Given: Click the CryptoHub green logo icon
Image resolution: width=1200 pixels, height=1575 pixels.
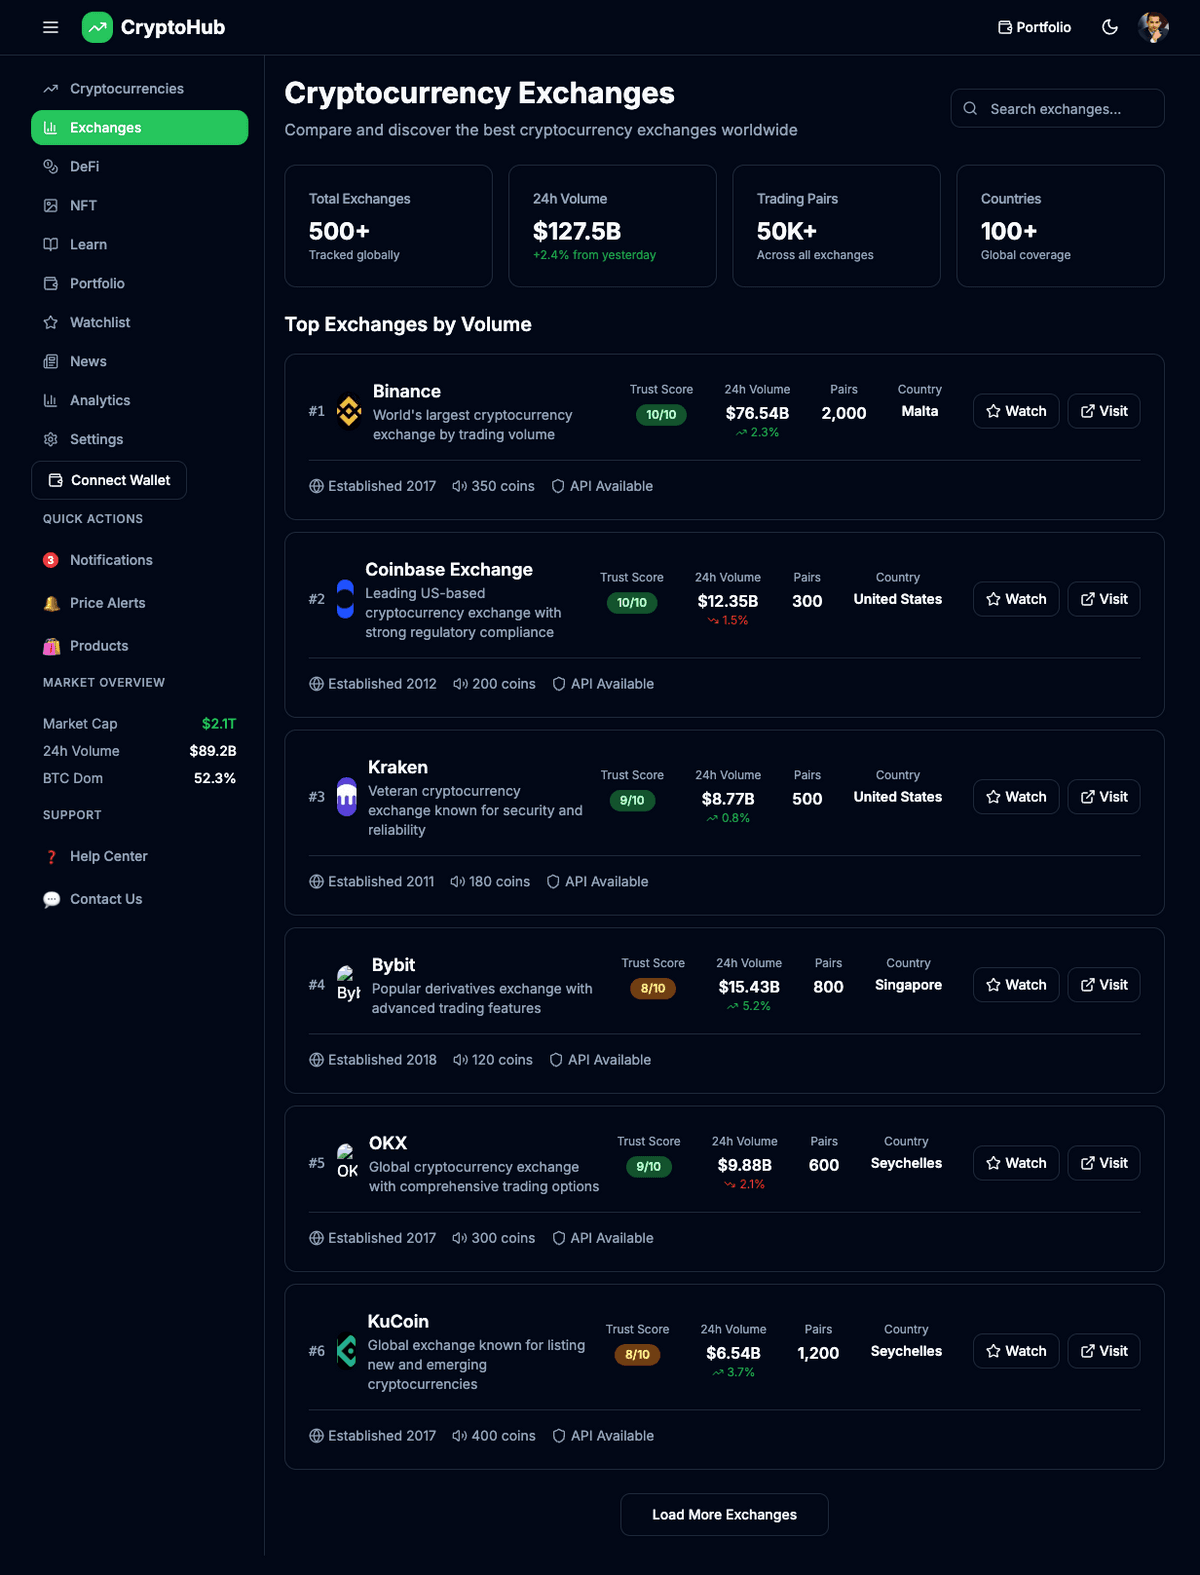Looking at the screenshot, I should pos(97,27).
